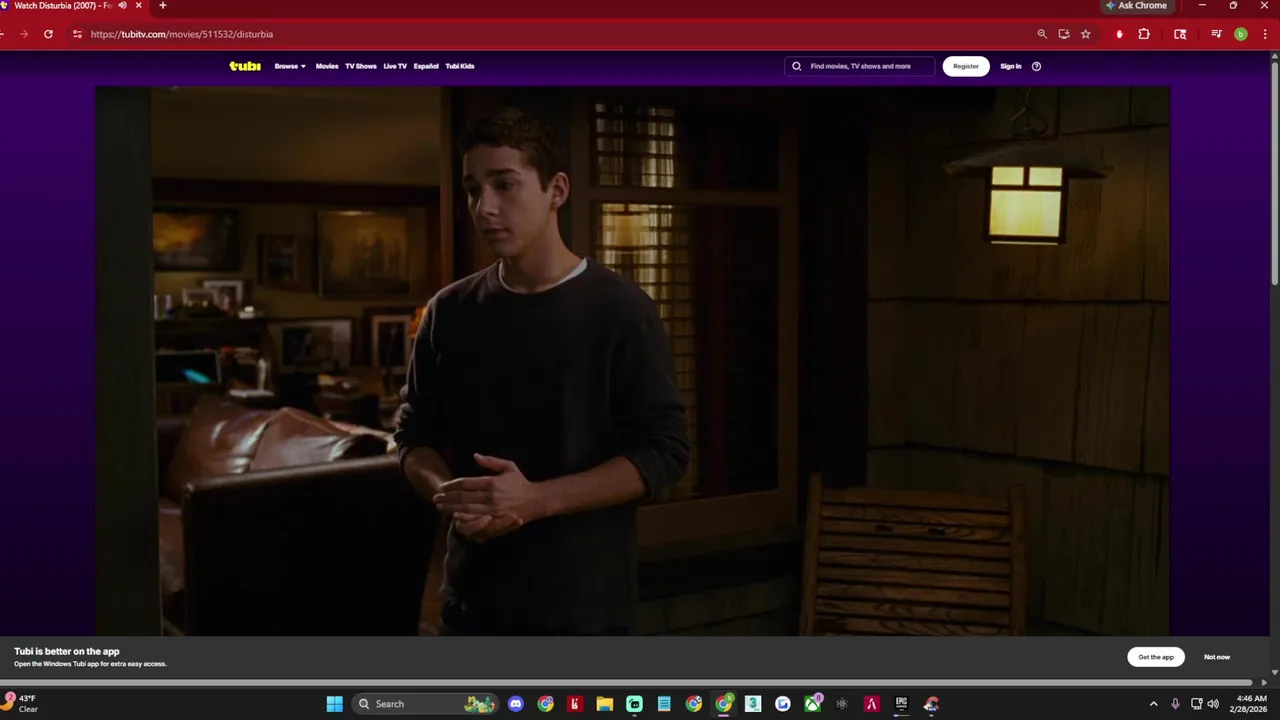Open the Chrome profile avatar
The image size is (1280, 720).
tap(1241, 34)
